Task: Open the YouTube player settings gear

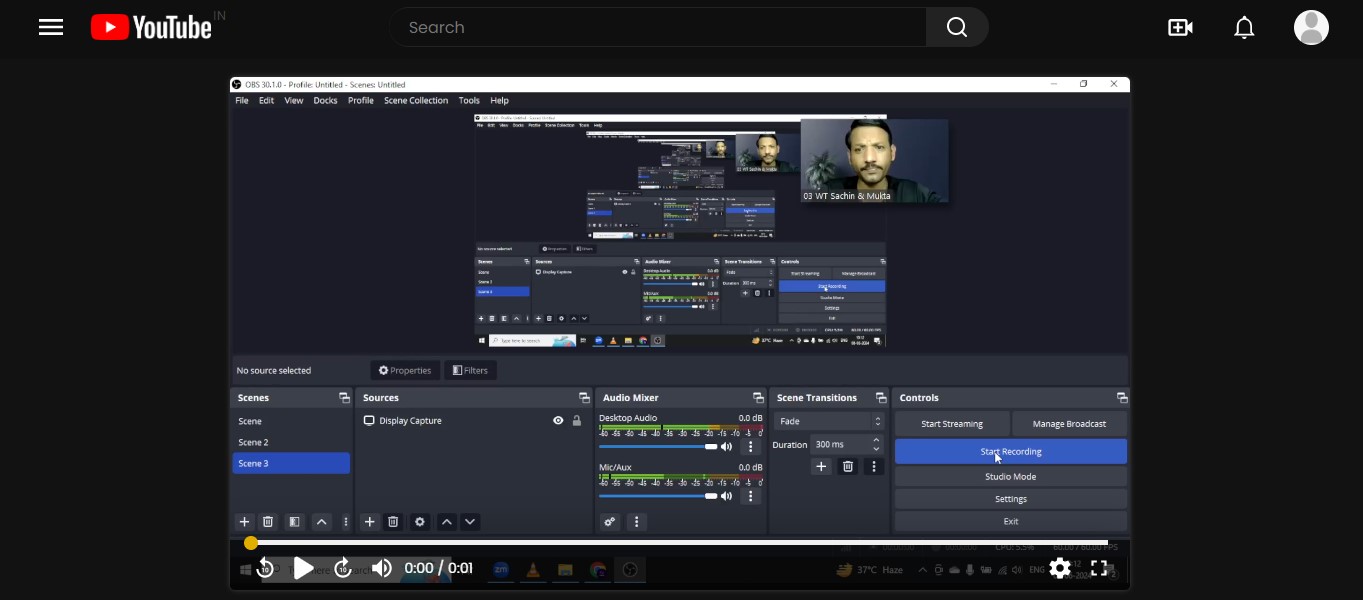Action: pyautogui.click(x=1060, y=568)
